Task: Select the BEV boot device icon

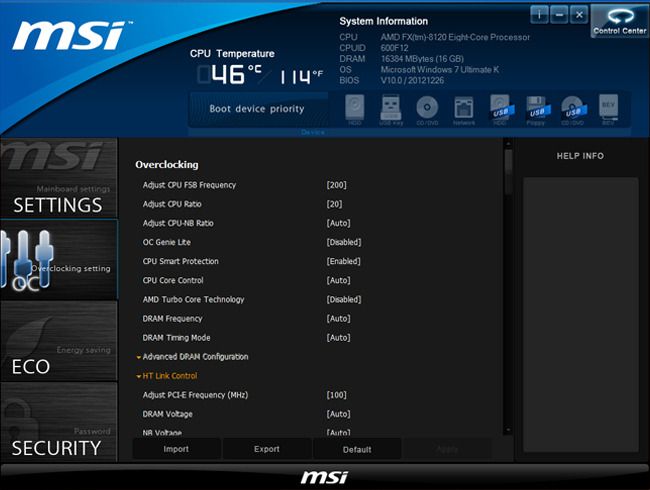Action: click(608, 109)
